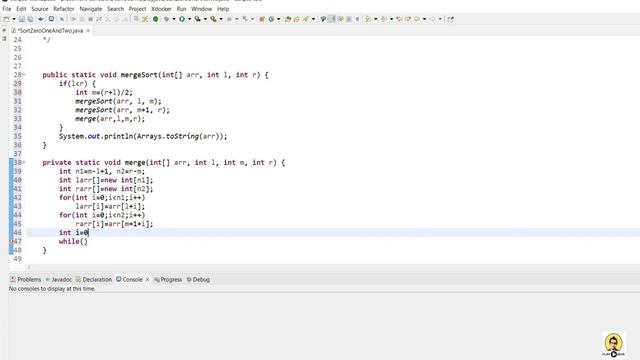The width and height of the screenshot is (640, 360).
Task: Click the Forward navigation toolbar icon
Action: pyautogui.click(x=433, y=19)
